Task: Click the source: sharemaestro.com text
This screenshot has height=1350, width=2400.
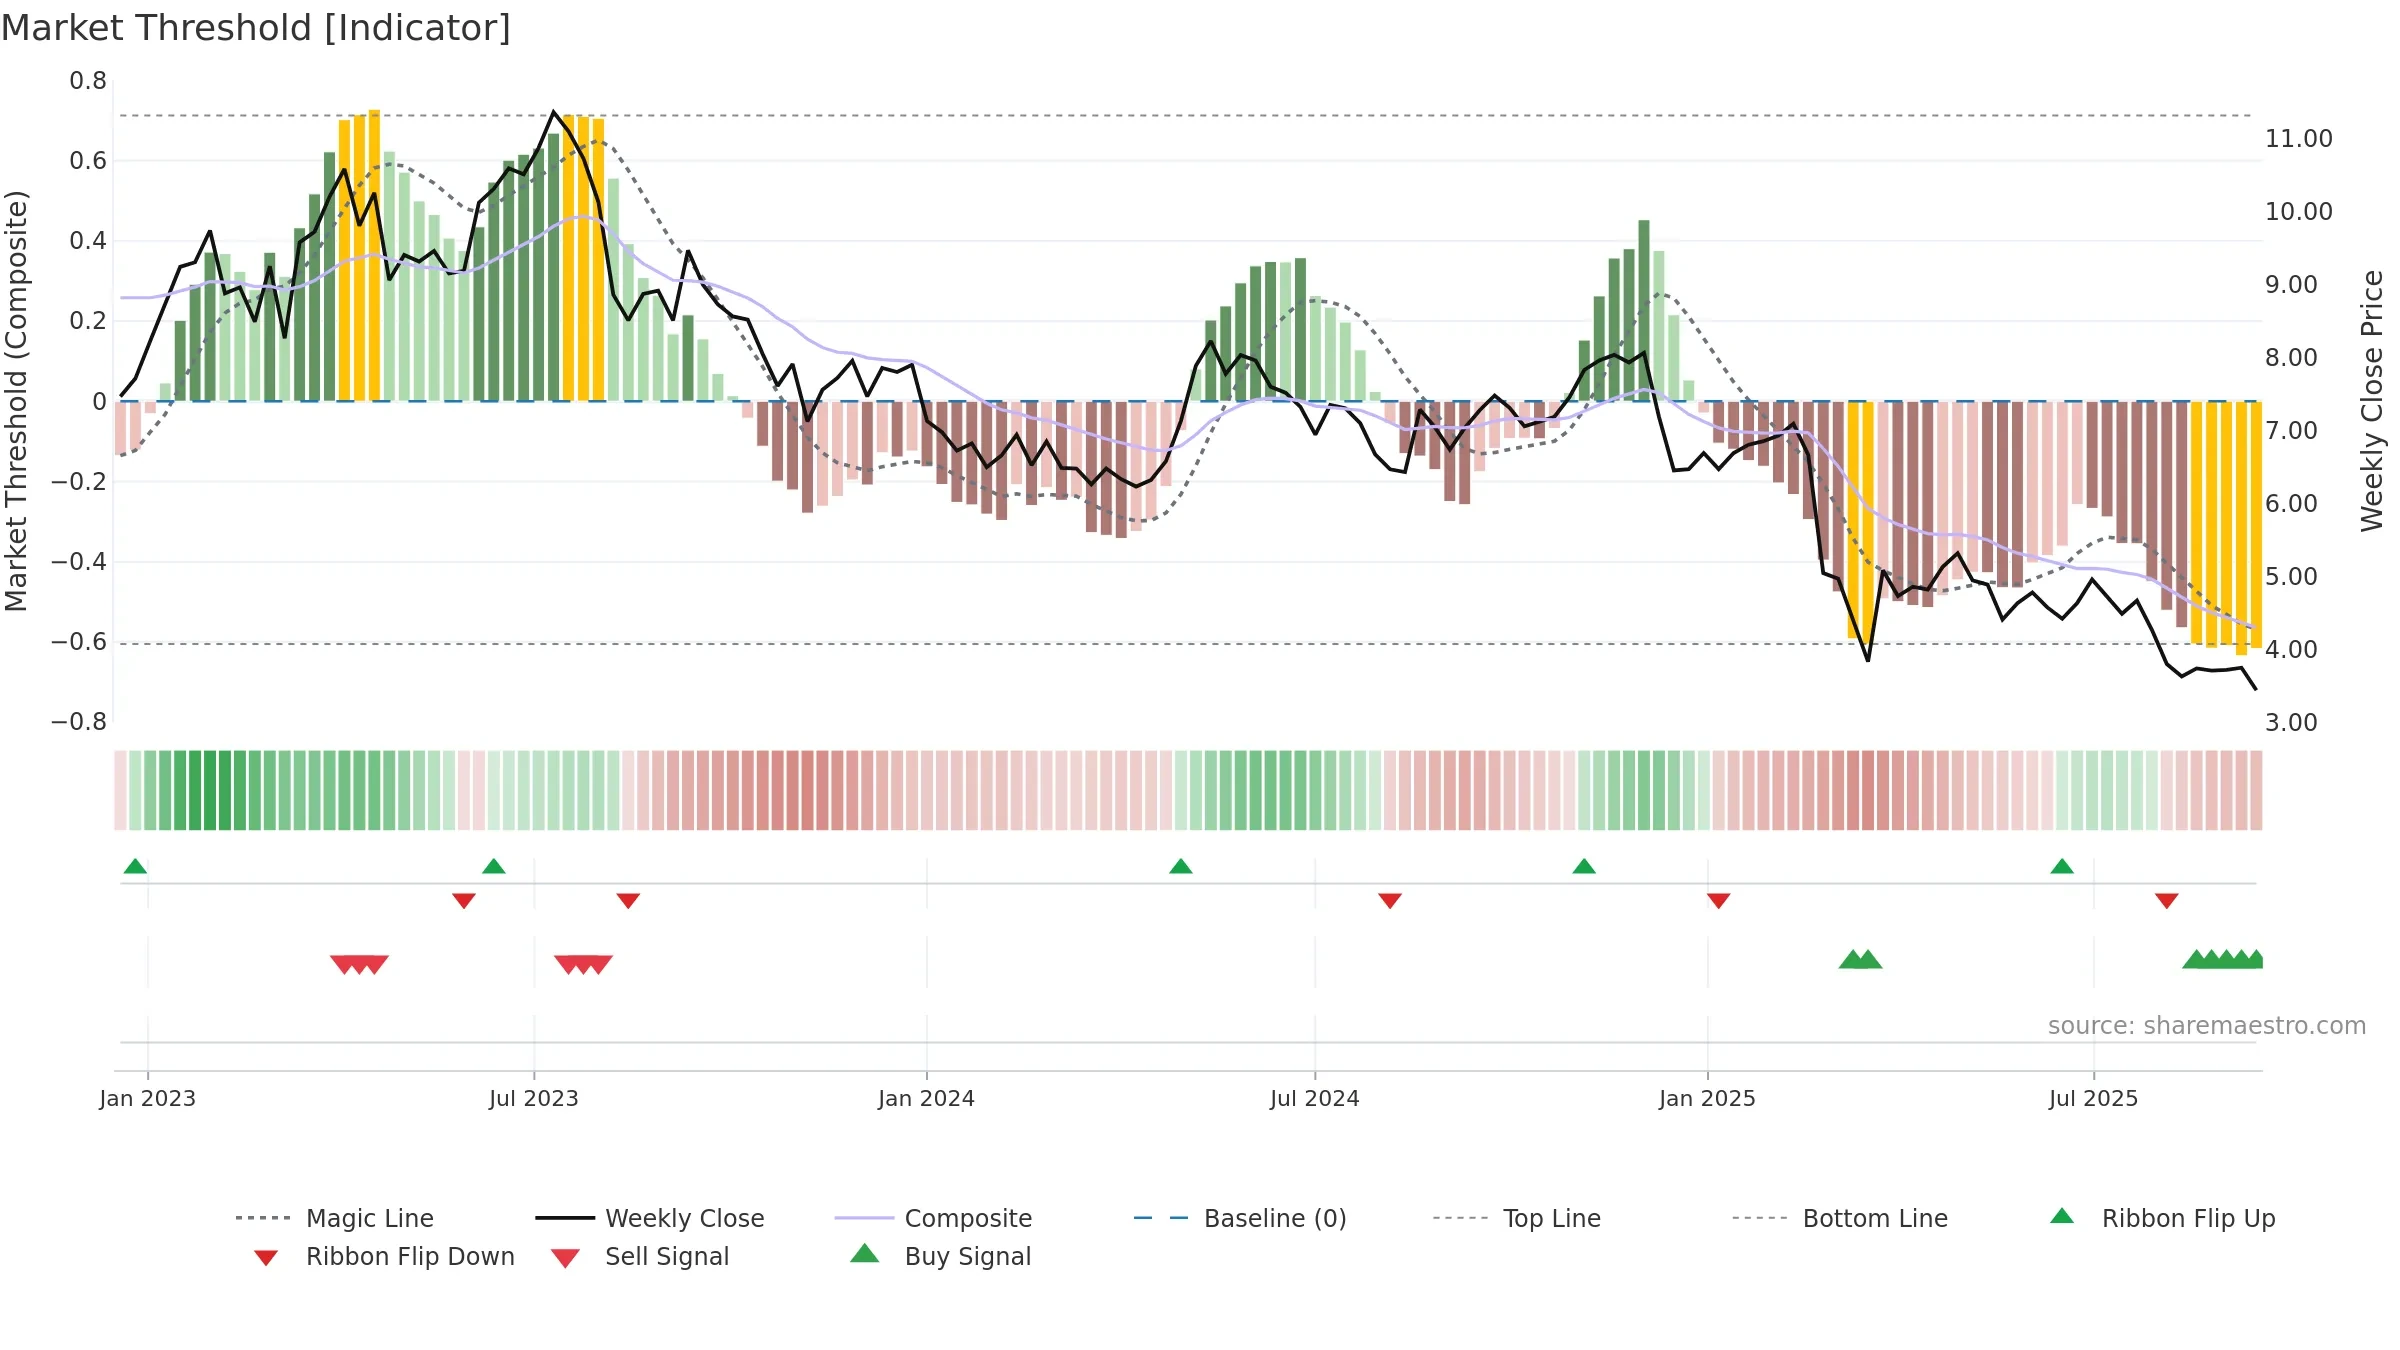Action: pos(2207,1026)
